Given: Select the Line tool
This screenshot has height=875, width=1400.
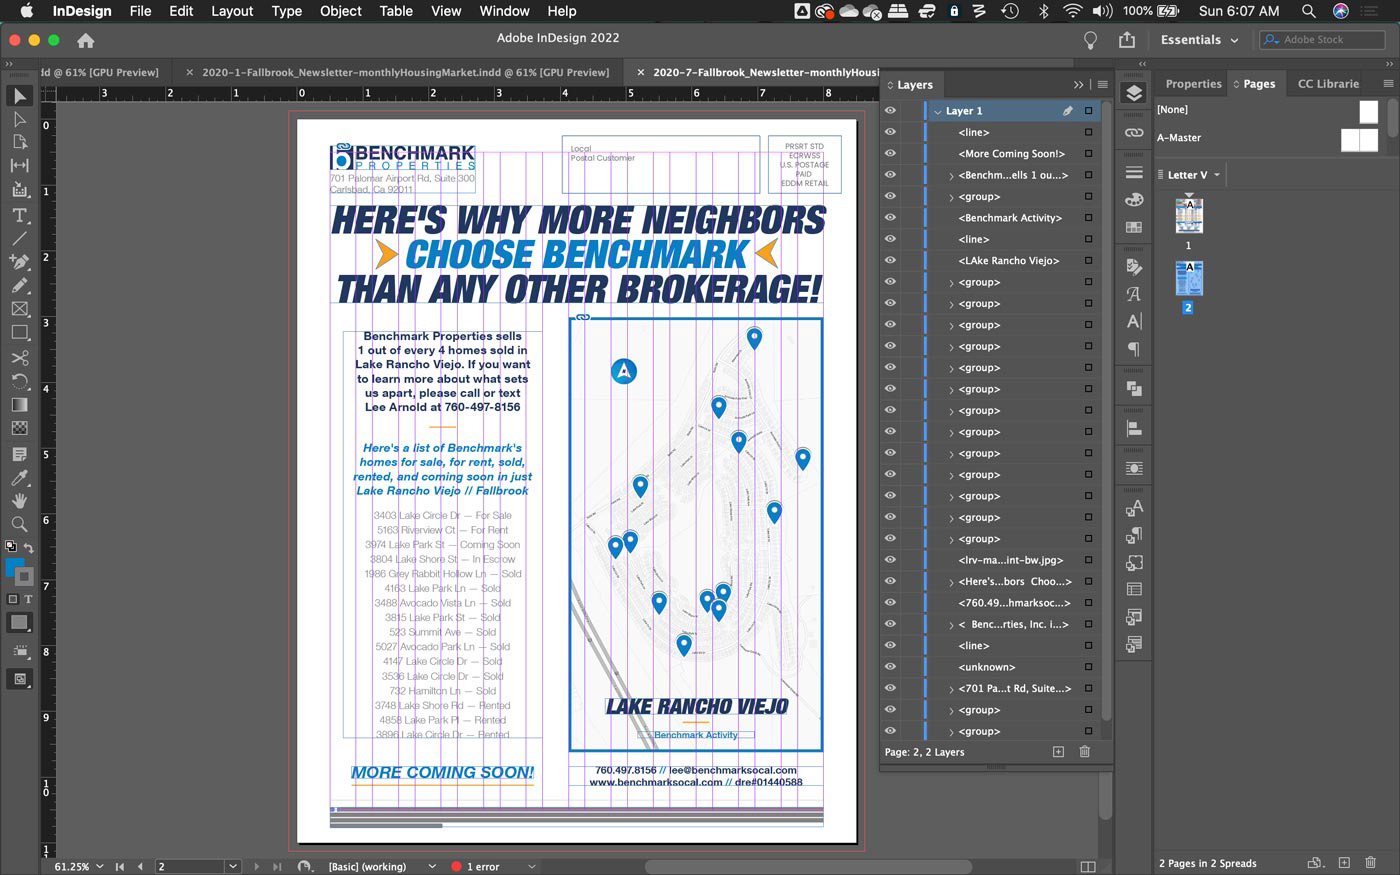Looking at the screenshot, I should 19,238.
